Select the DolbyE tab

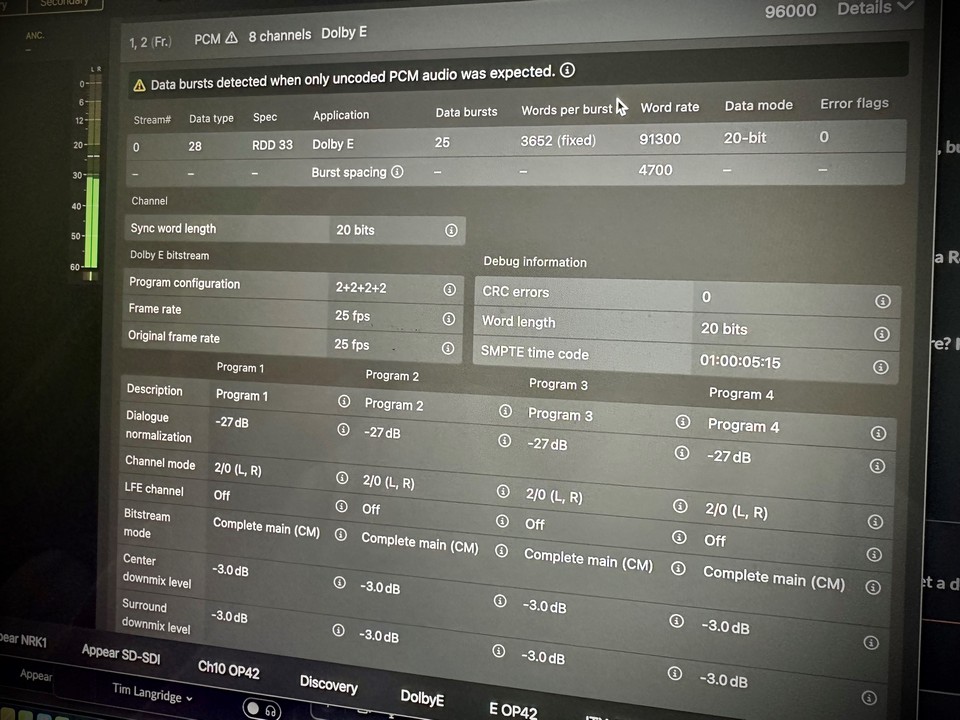tap(422, 697)
